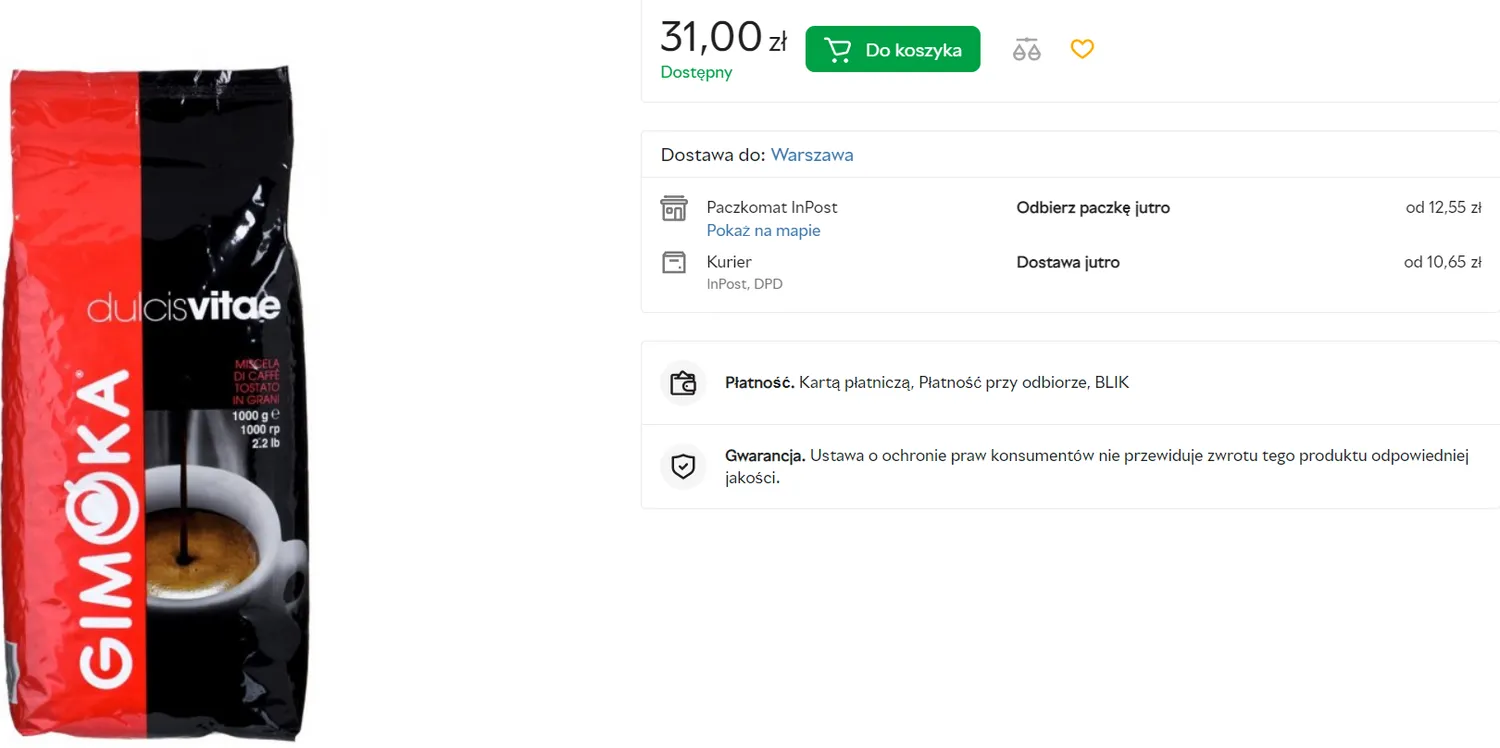This screenshot has width=1500, height=748.
Task: Change delivery city Warszawa
Action: click(x=812, y=155)
